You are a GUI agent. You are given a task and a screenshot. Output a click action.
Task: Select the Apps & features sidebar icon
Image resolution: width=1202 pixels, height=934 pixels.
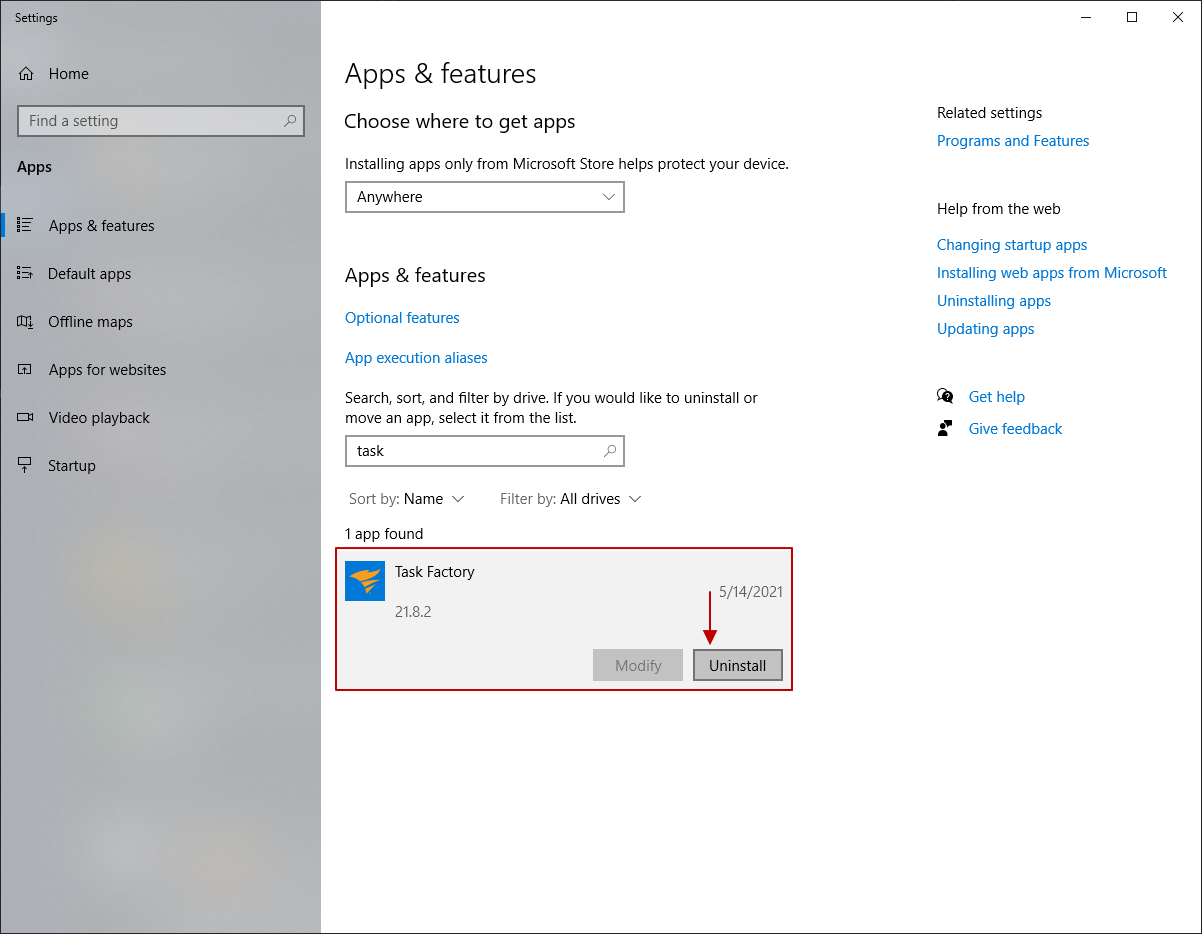pyautogui.click(x=28, y=225)
